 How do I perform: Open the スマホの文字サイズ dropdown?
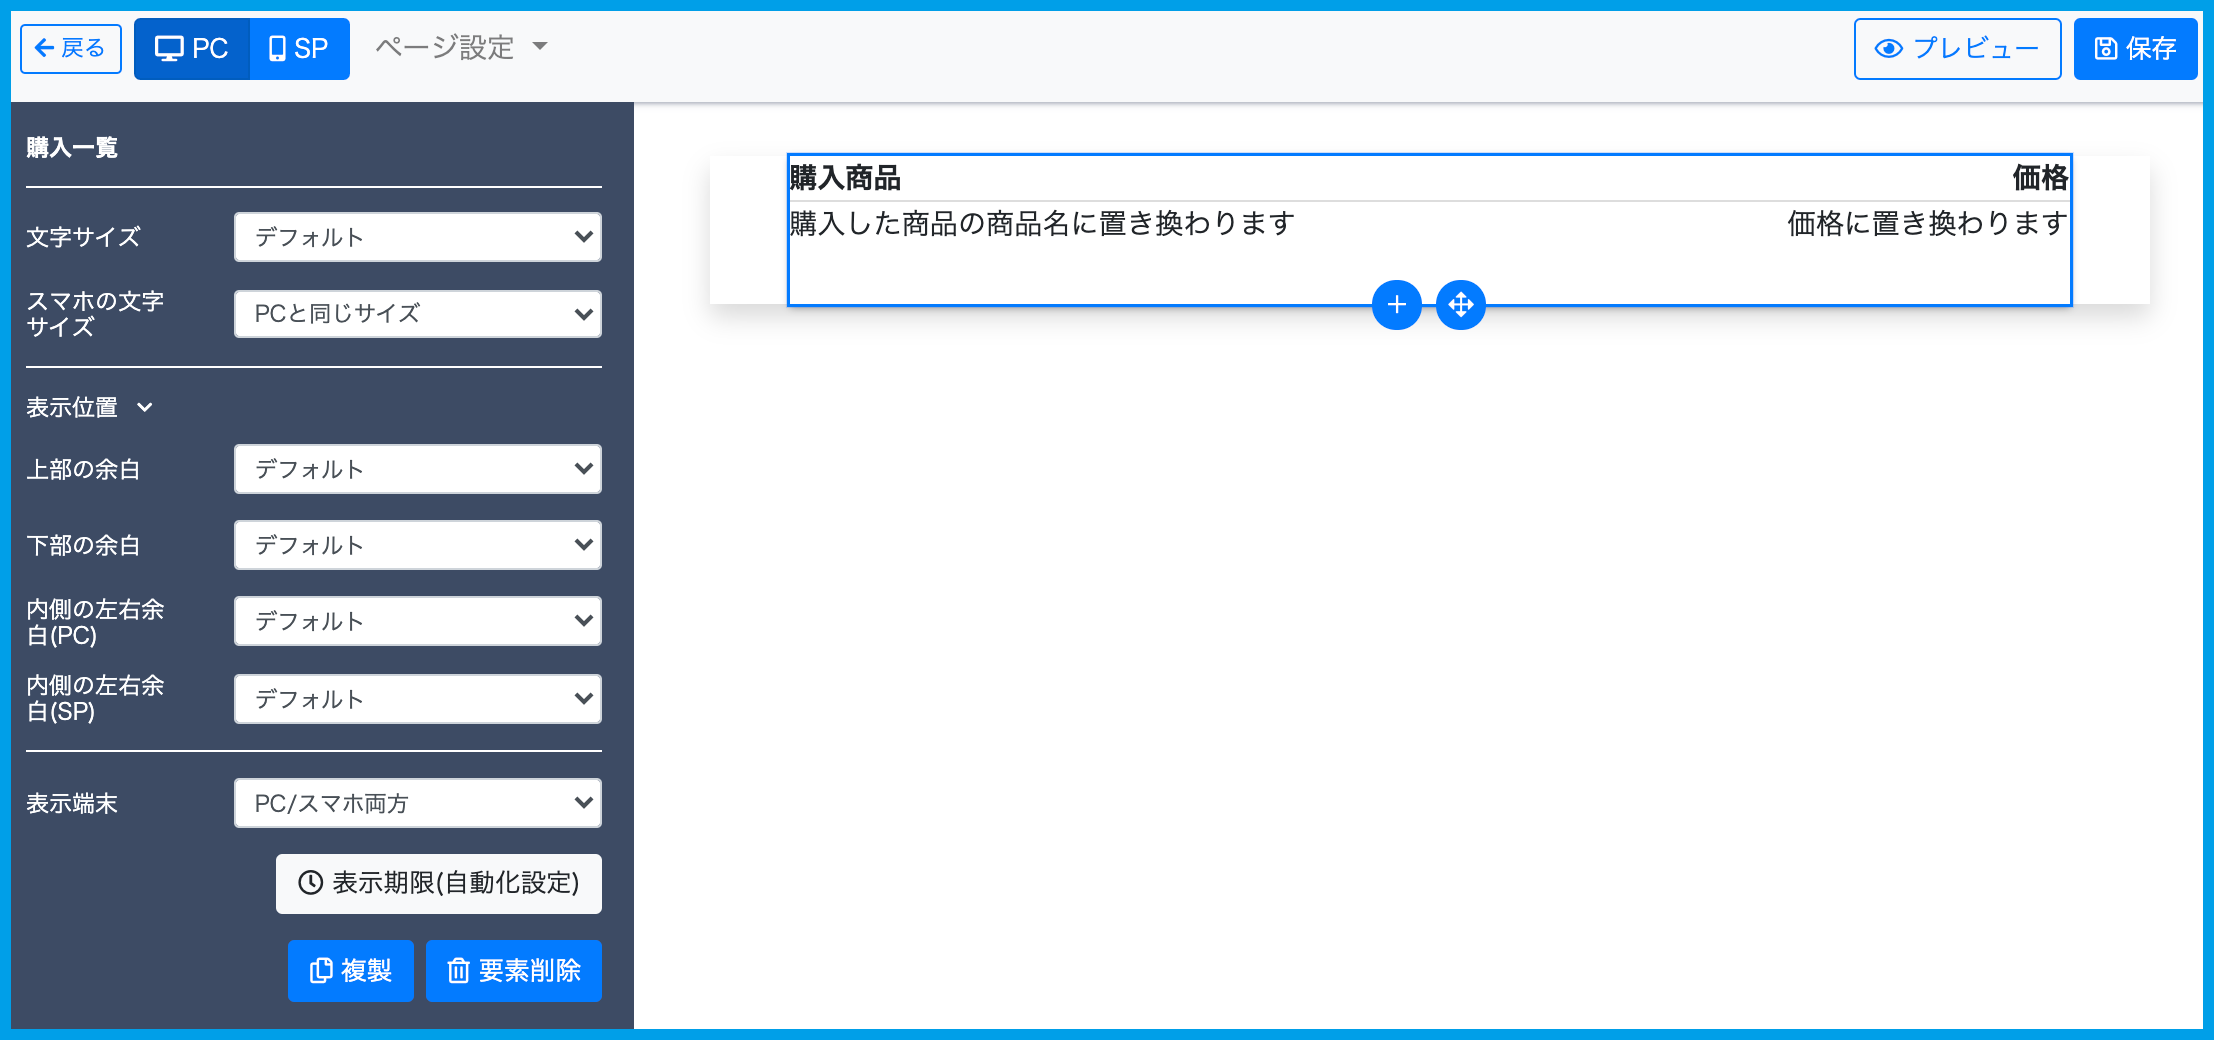(x=417, y=314)
